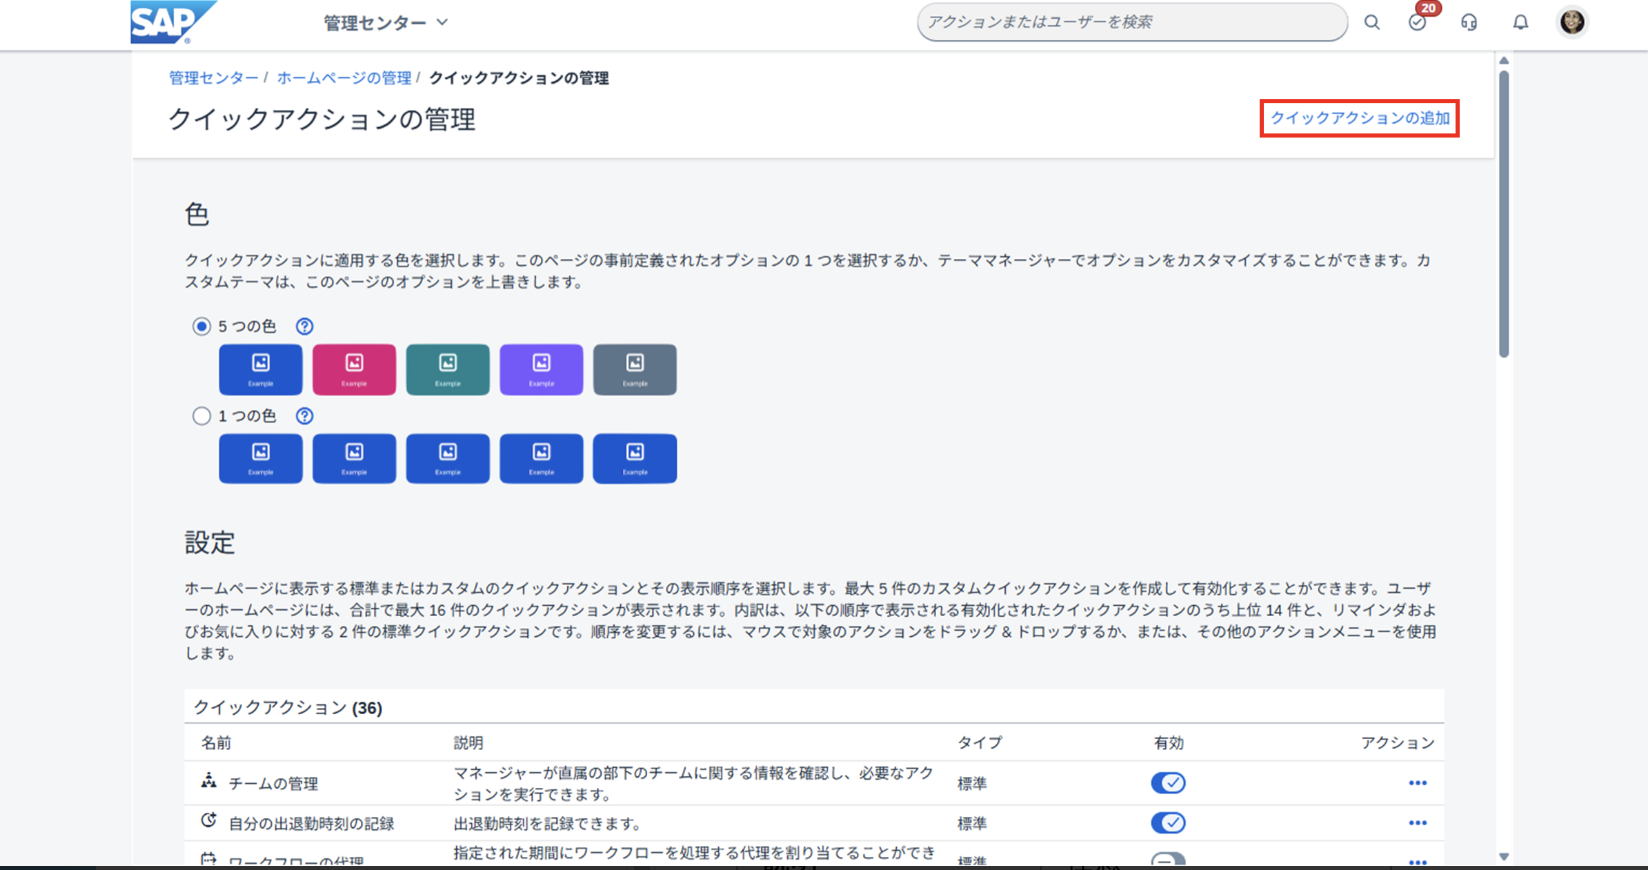Viewport: 1648px width, 870px height.
Task: Open the support headset icon
Action: click(x=1469, y=22)
